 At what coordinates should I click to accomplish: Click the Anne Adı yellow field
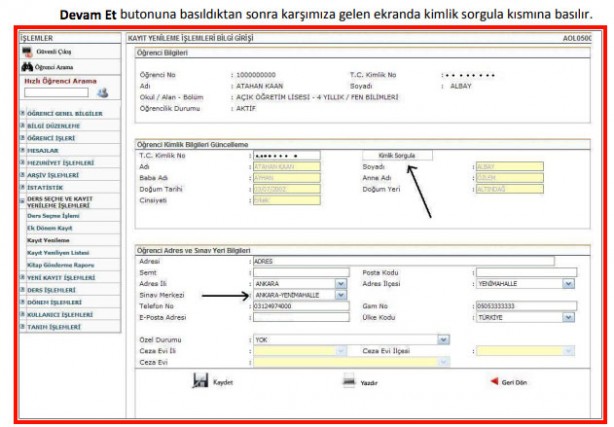pos(510,178)
